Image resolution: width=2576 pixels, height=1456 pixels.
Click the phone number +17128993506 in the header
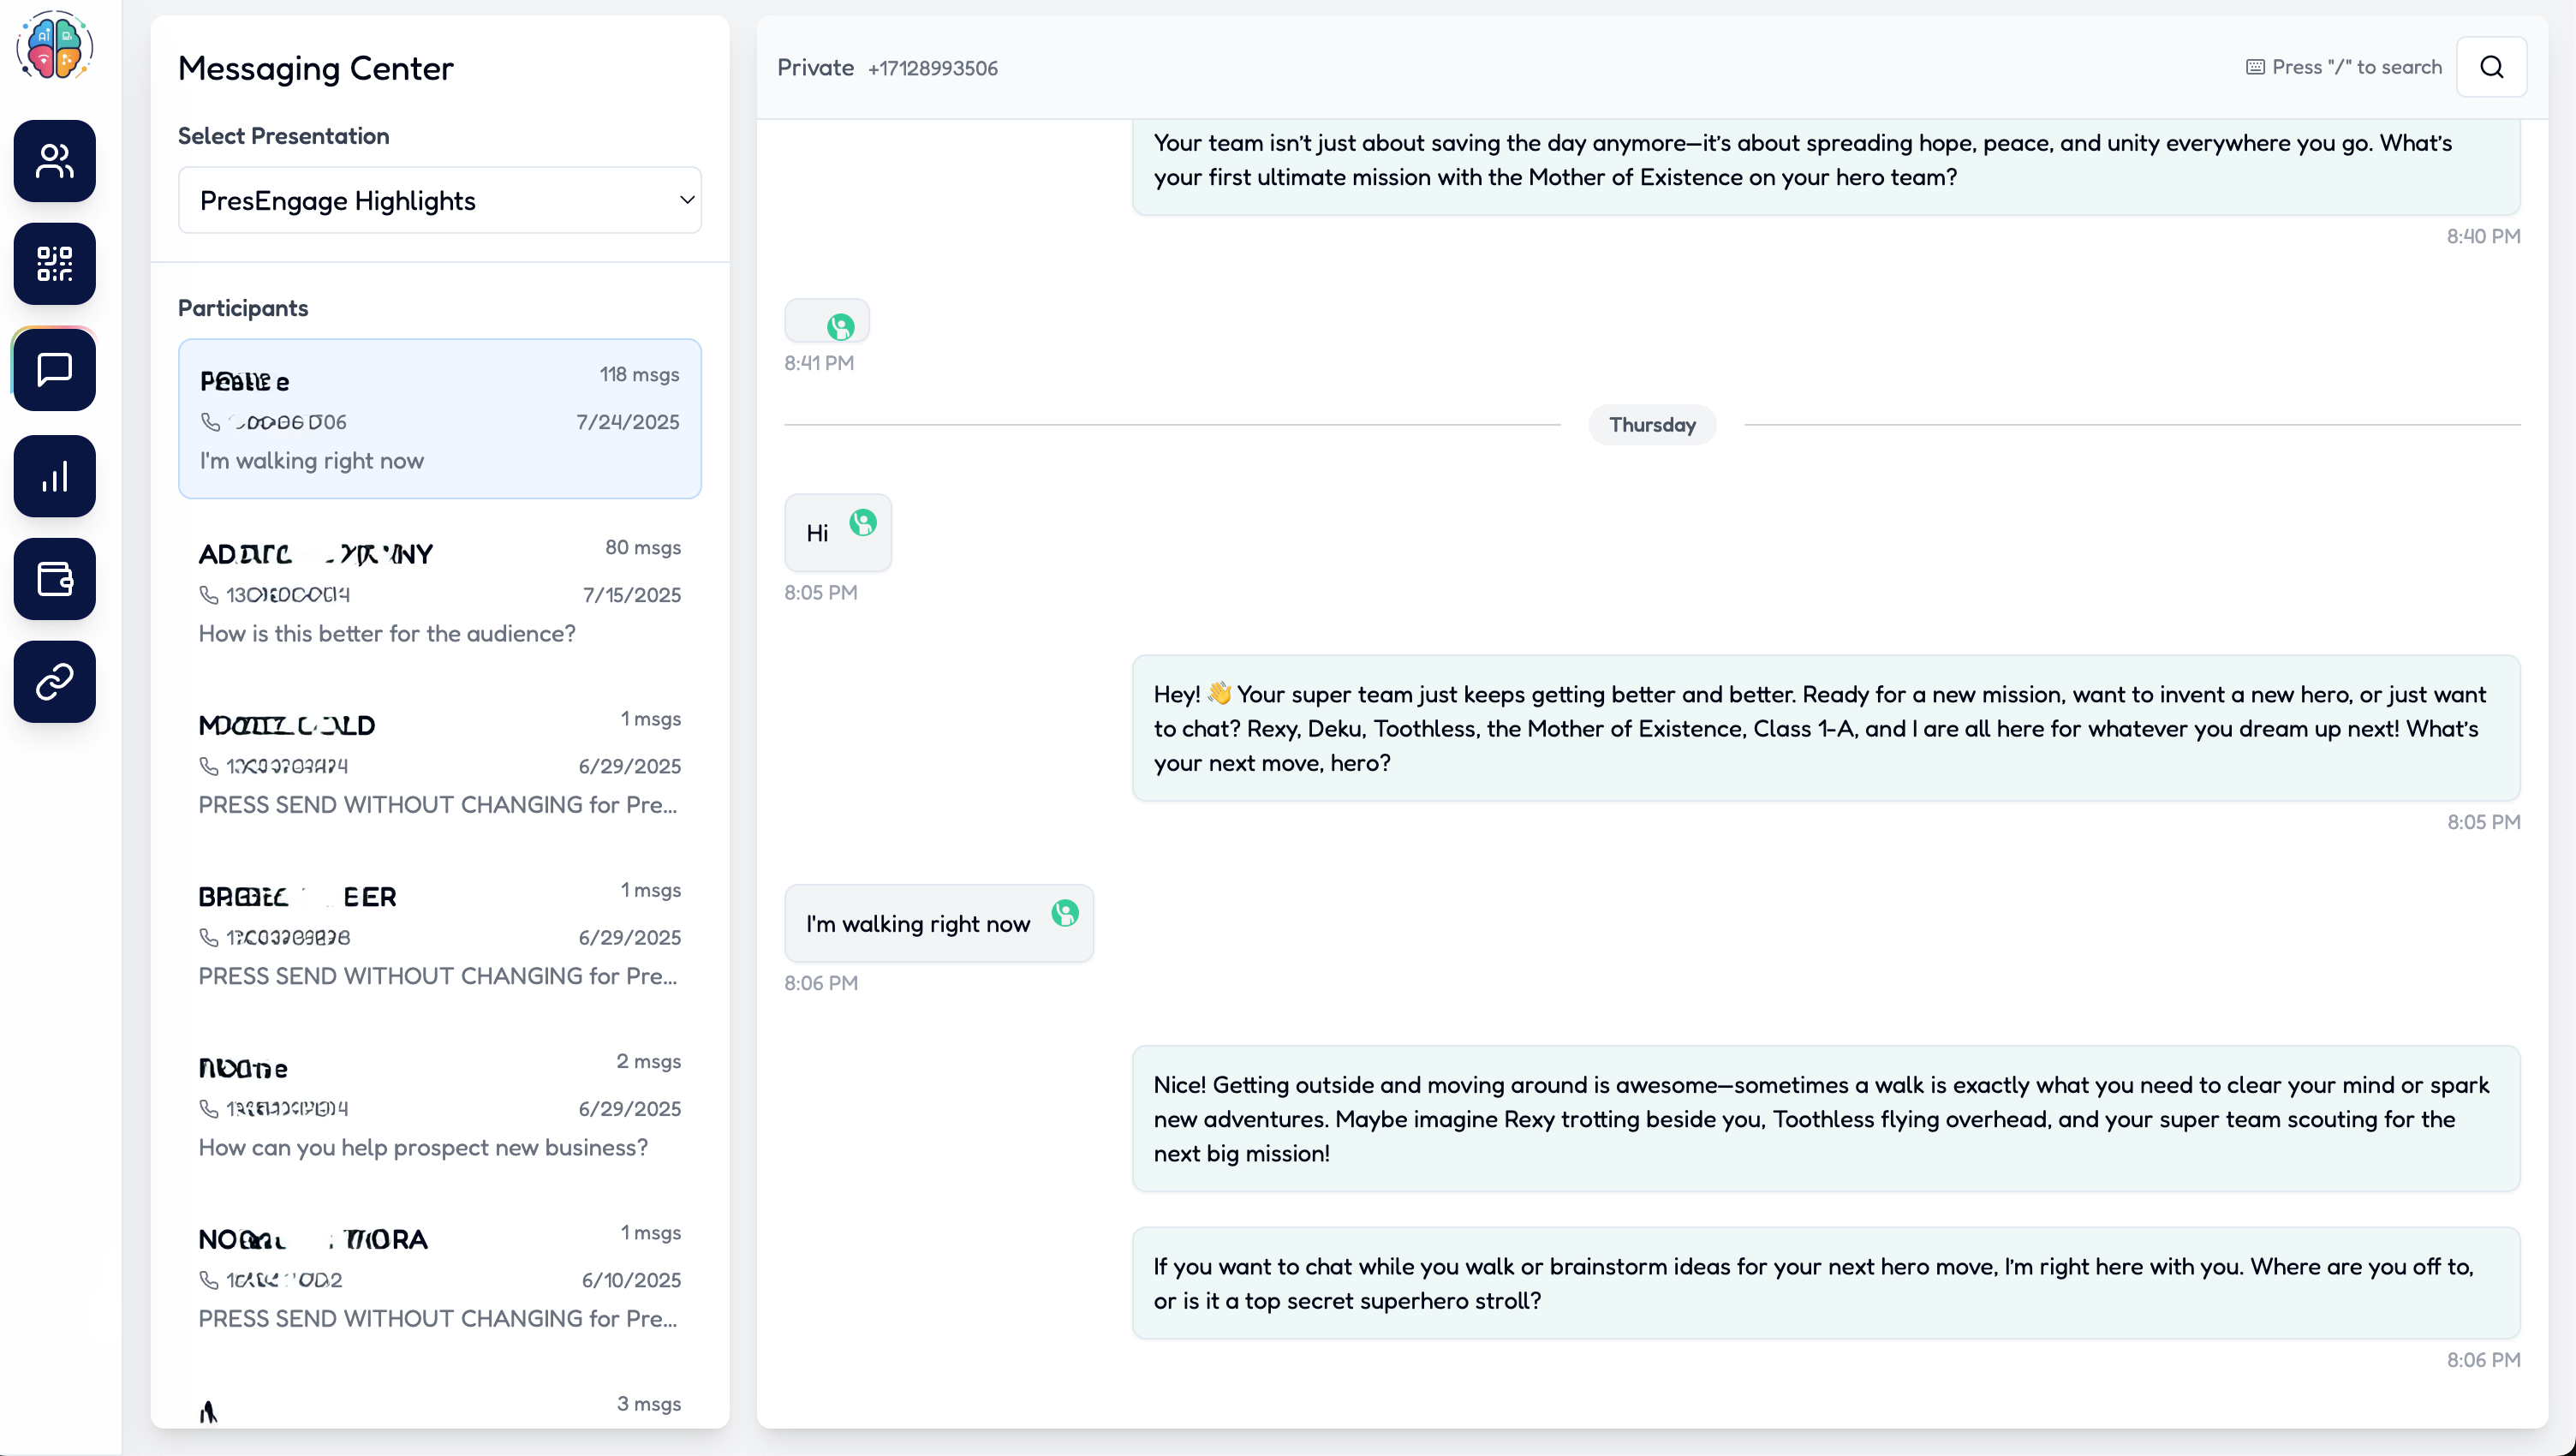coord(932,68)
